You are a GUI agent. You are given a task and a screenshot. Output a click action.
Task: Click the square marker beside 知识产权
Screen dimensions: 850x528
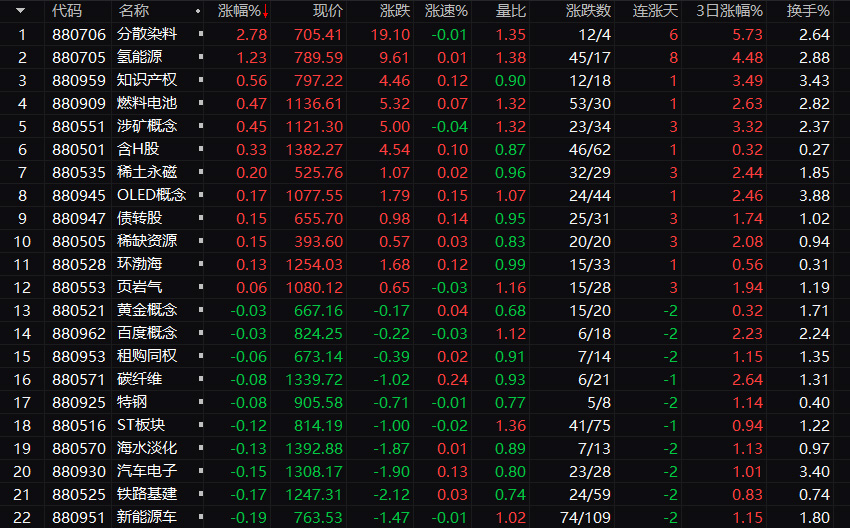(x=201, y=80)
